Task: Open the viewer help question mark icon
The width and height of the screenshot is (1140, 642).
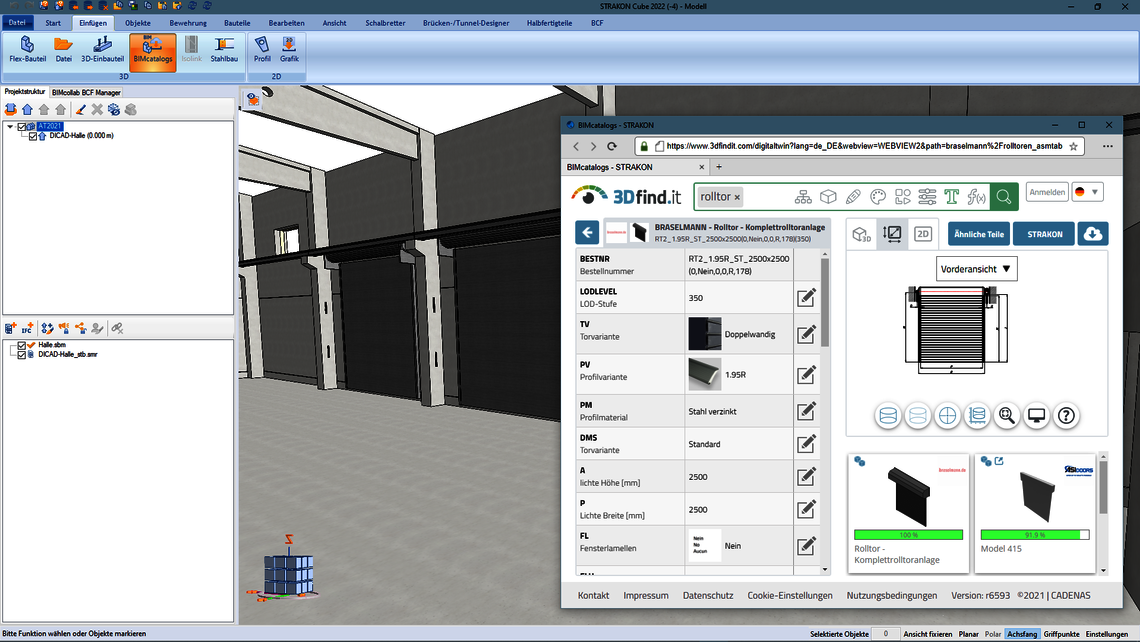Action: (x=1066, y=416)
